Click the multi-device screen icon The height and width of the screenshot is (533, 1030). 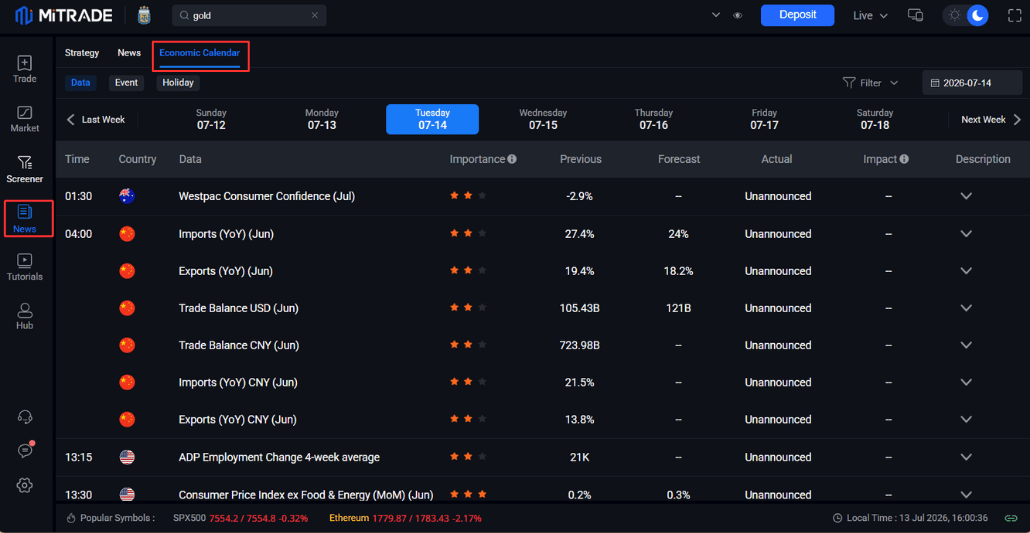click(916, 15)
